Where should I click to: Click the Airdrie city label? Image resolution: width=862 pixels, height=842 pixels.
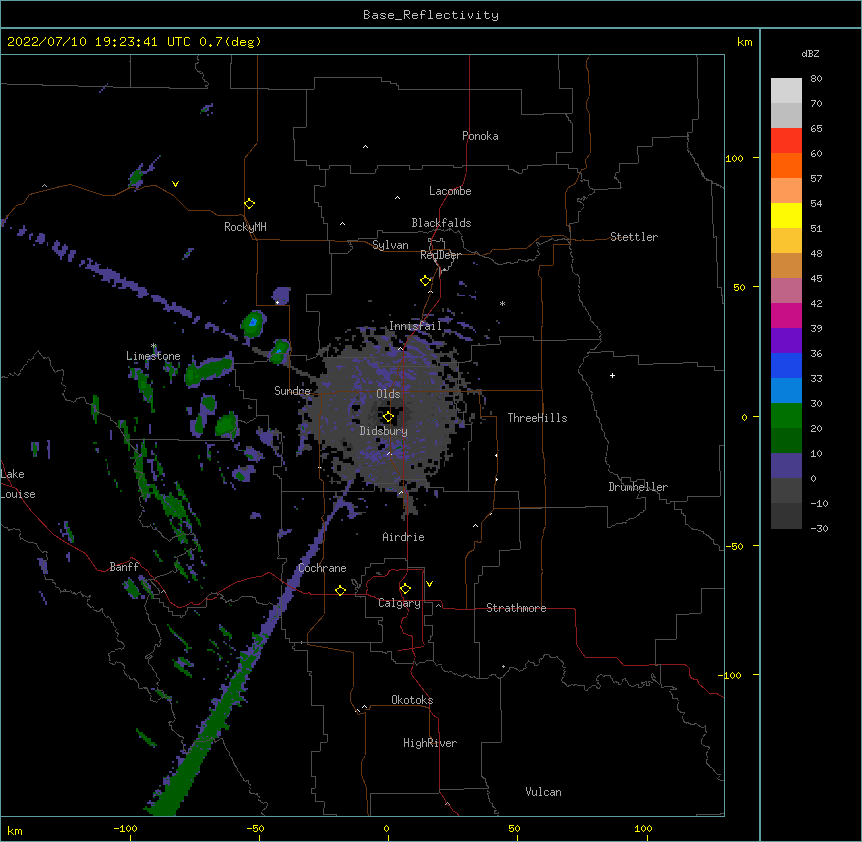[x=403, y=537]
